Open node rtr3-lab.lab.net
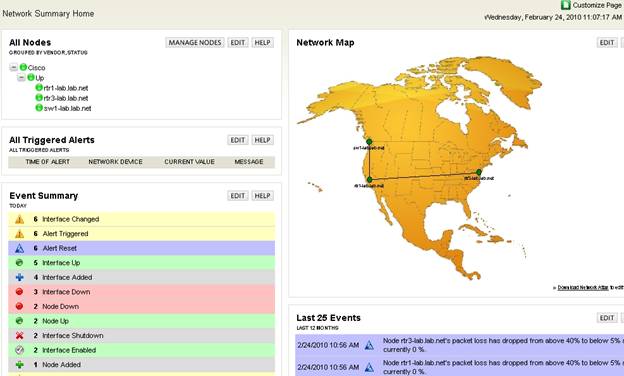Screen dimensions: 624x376 (x=66, y=98)
